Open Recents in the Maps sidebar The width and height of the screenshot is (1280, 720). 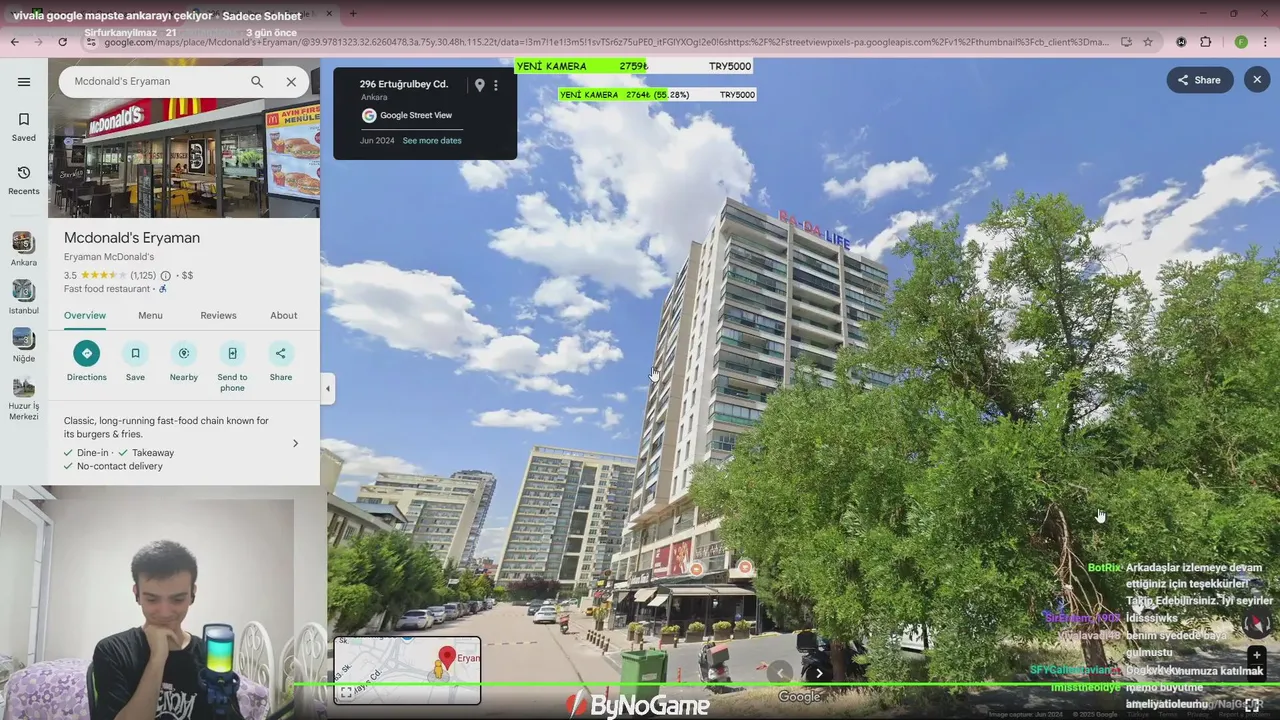point(24,181)
